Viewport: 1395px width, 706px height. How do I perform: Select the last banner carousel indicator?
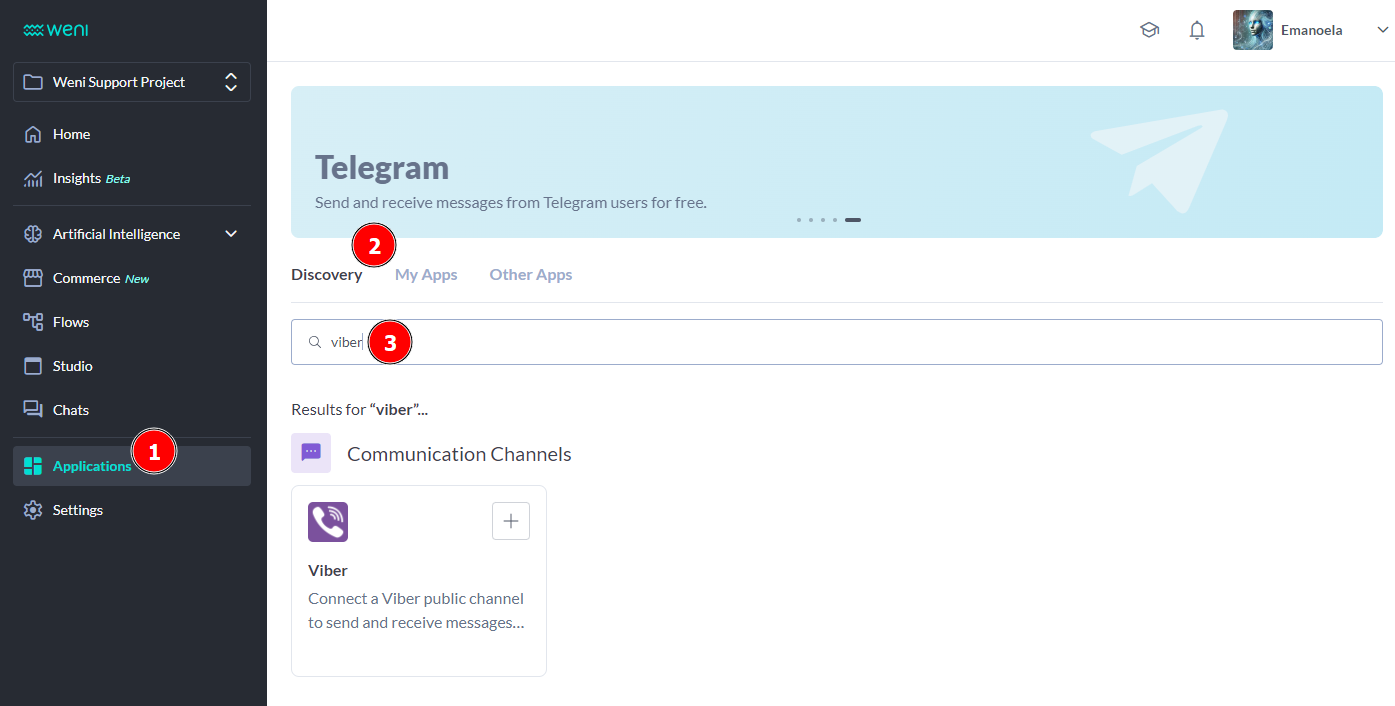(x=852, y=220)
